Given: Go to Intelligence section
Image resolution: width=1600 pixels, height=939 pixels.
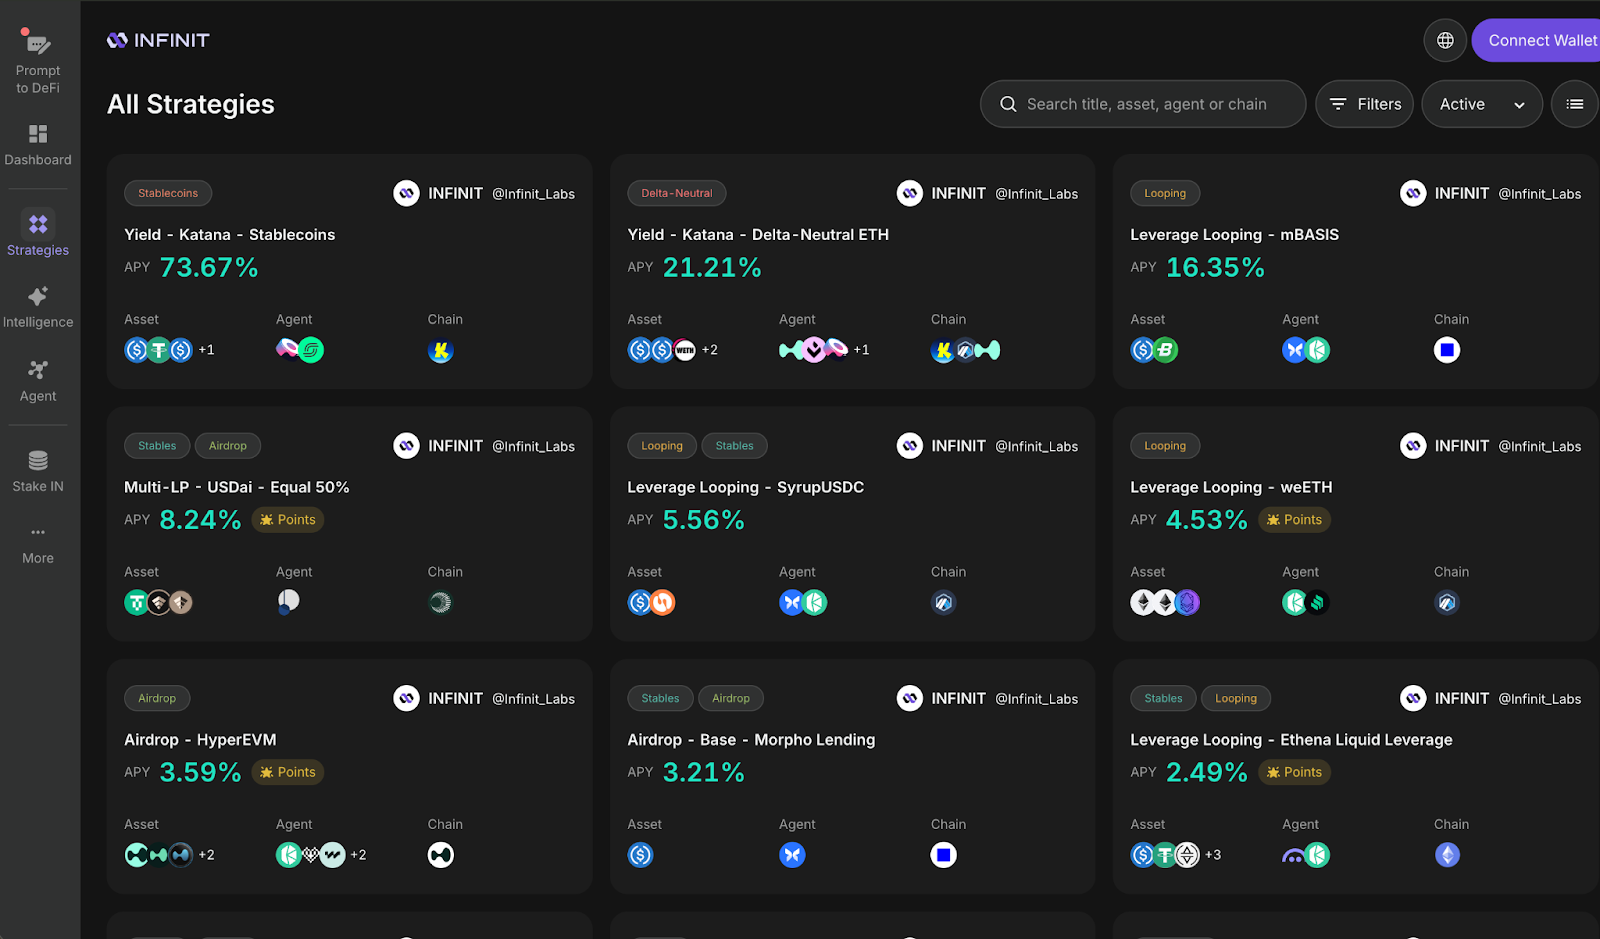Looking at the screenshot, I should coord(38,307).
